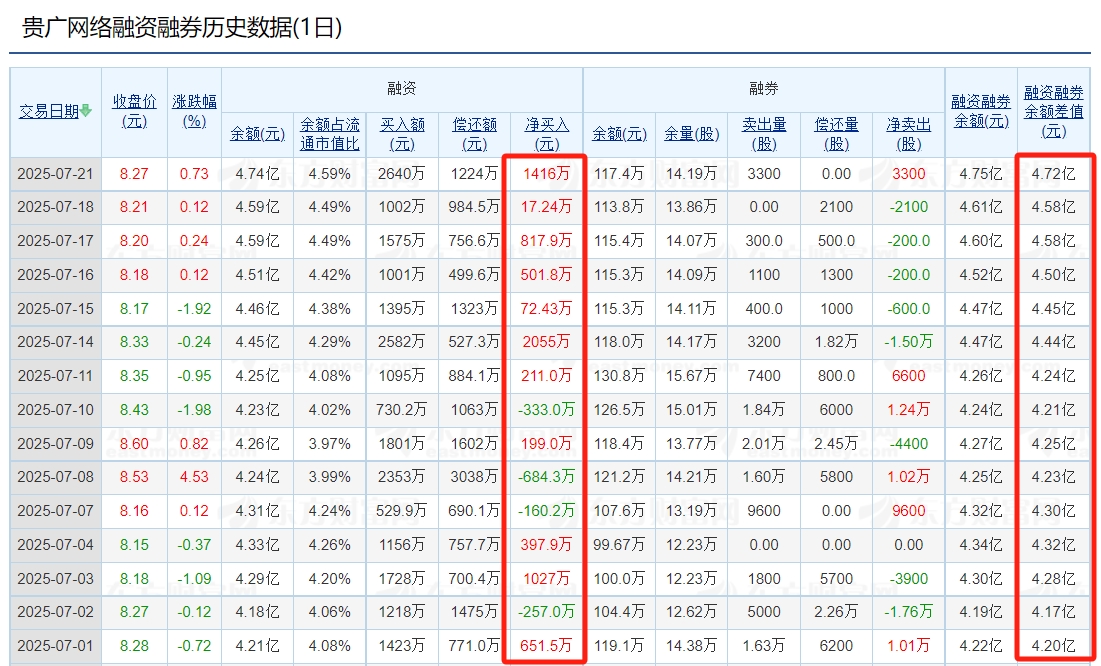1101x666 pixels.
Task: Click closing price 8.60
Action: click(134, 443)
